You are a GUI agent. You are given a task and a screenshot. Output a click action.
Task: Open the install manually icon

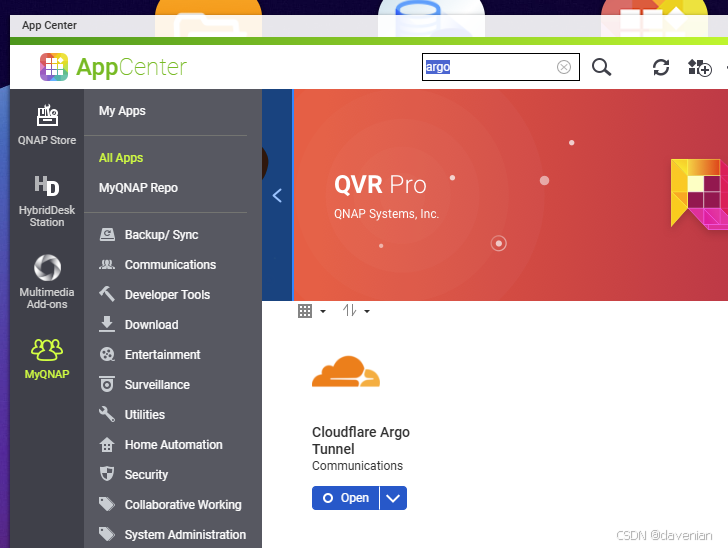700,68
